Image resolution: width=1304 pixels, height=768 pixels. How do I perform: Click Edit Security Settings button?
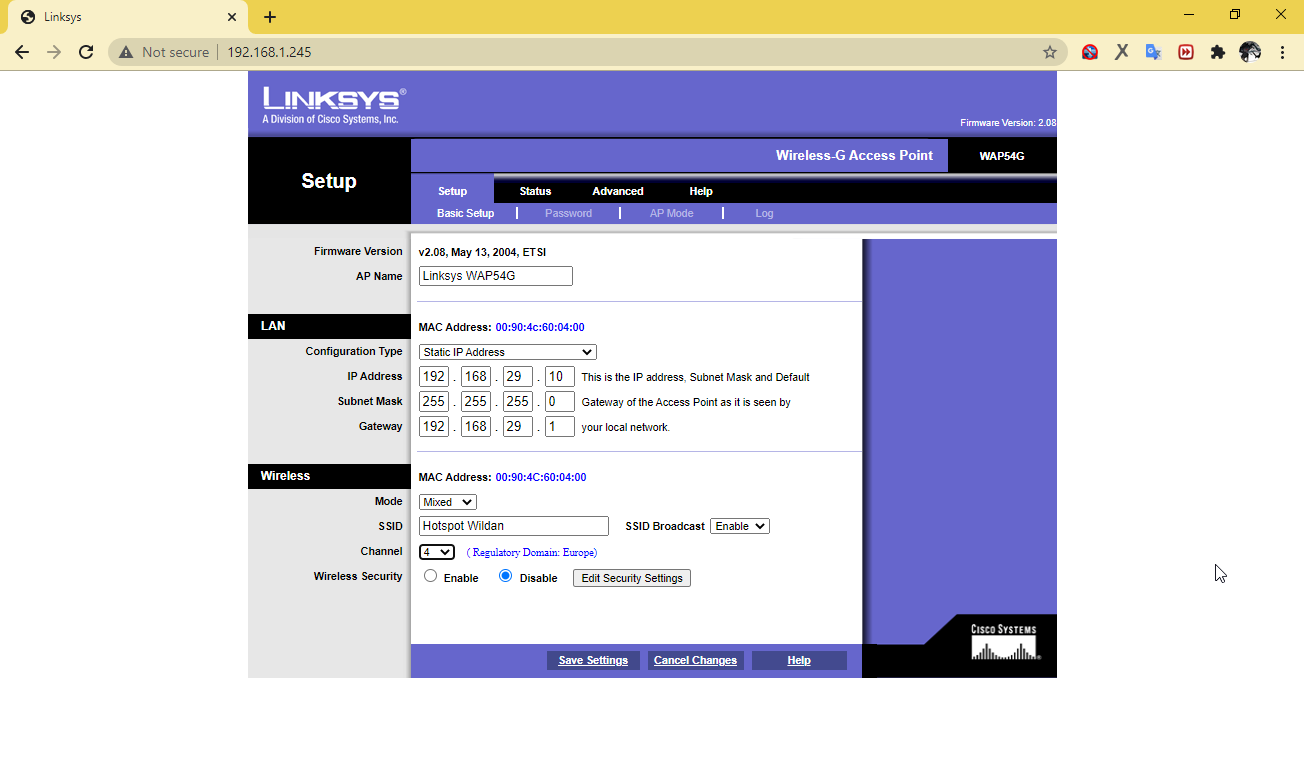tap(632, 578)
